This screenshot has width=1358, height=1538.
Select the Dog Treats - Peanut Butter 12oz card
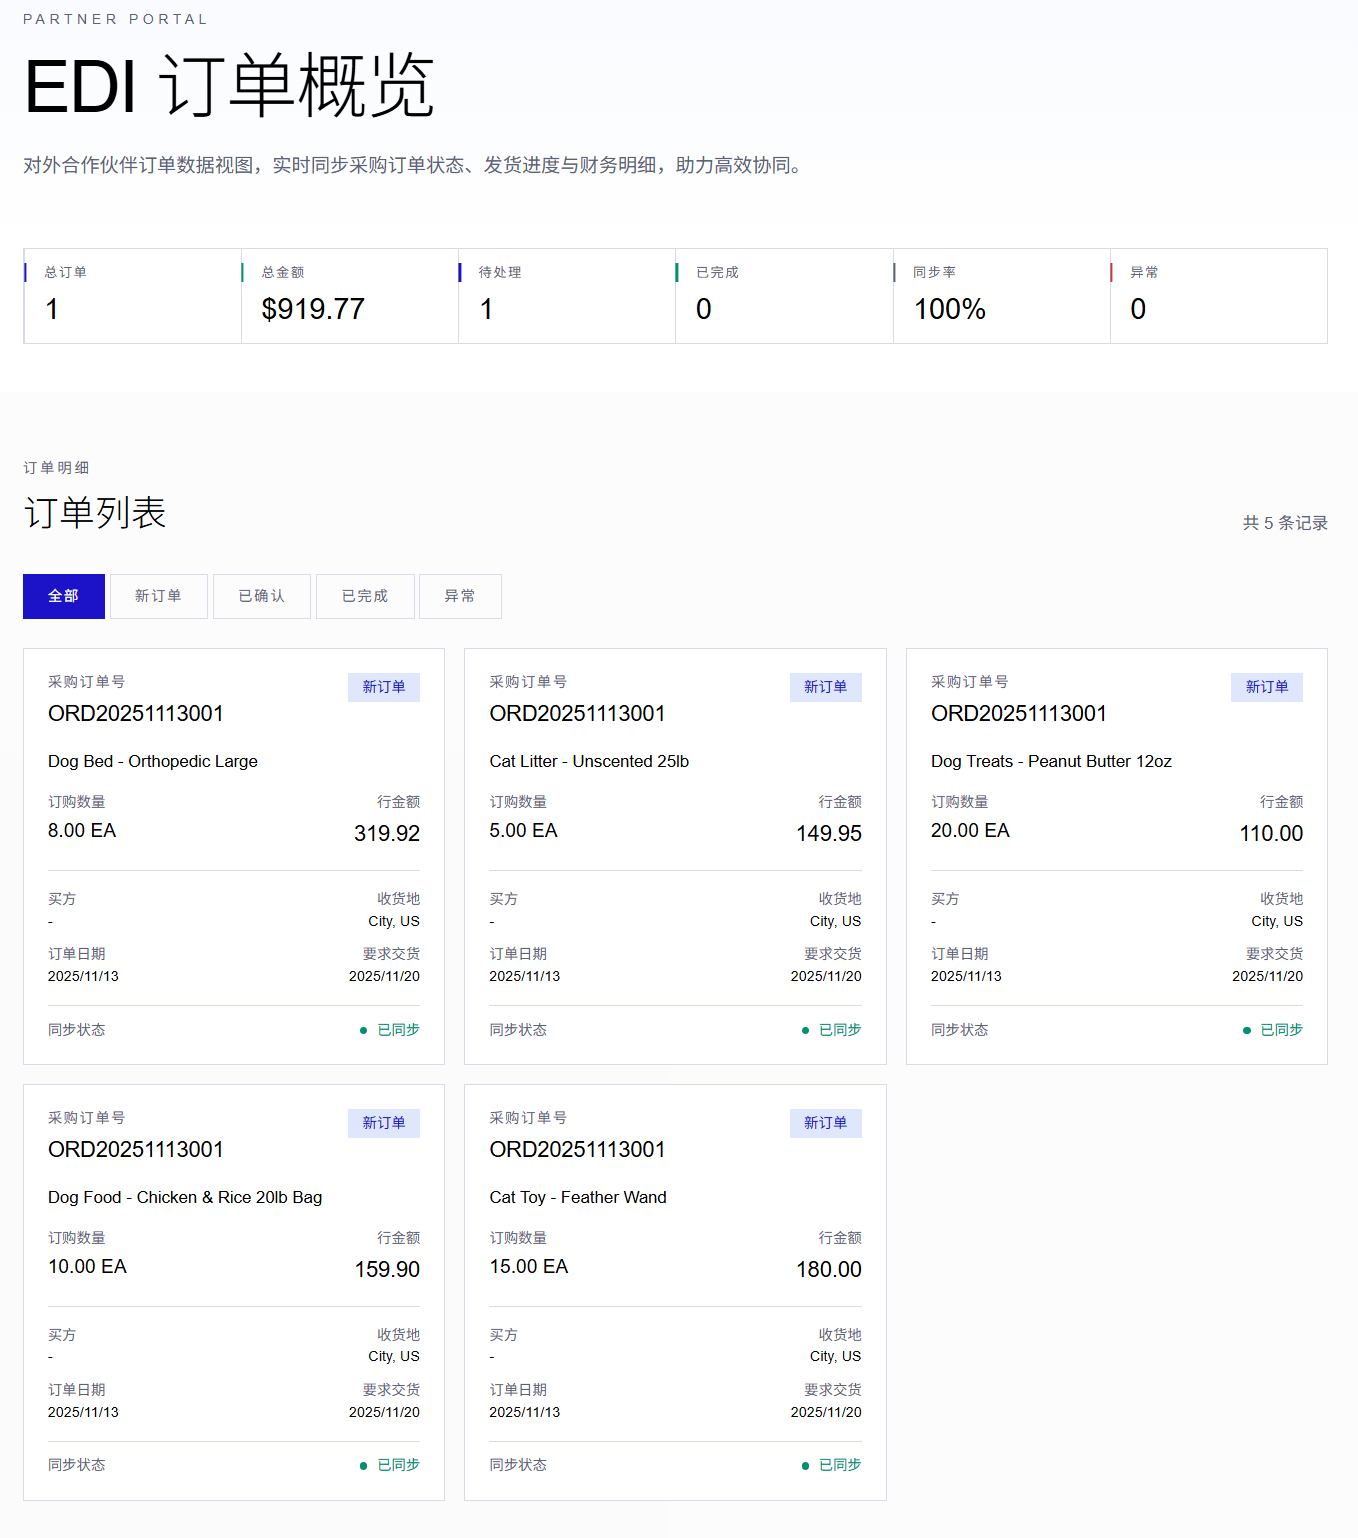click(x=1117, y=856)
